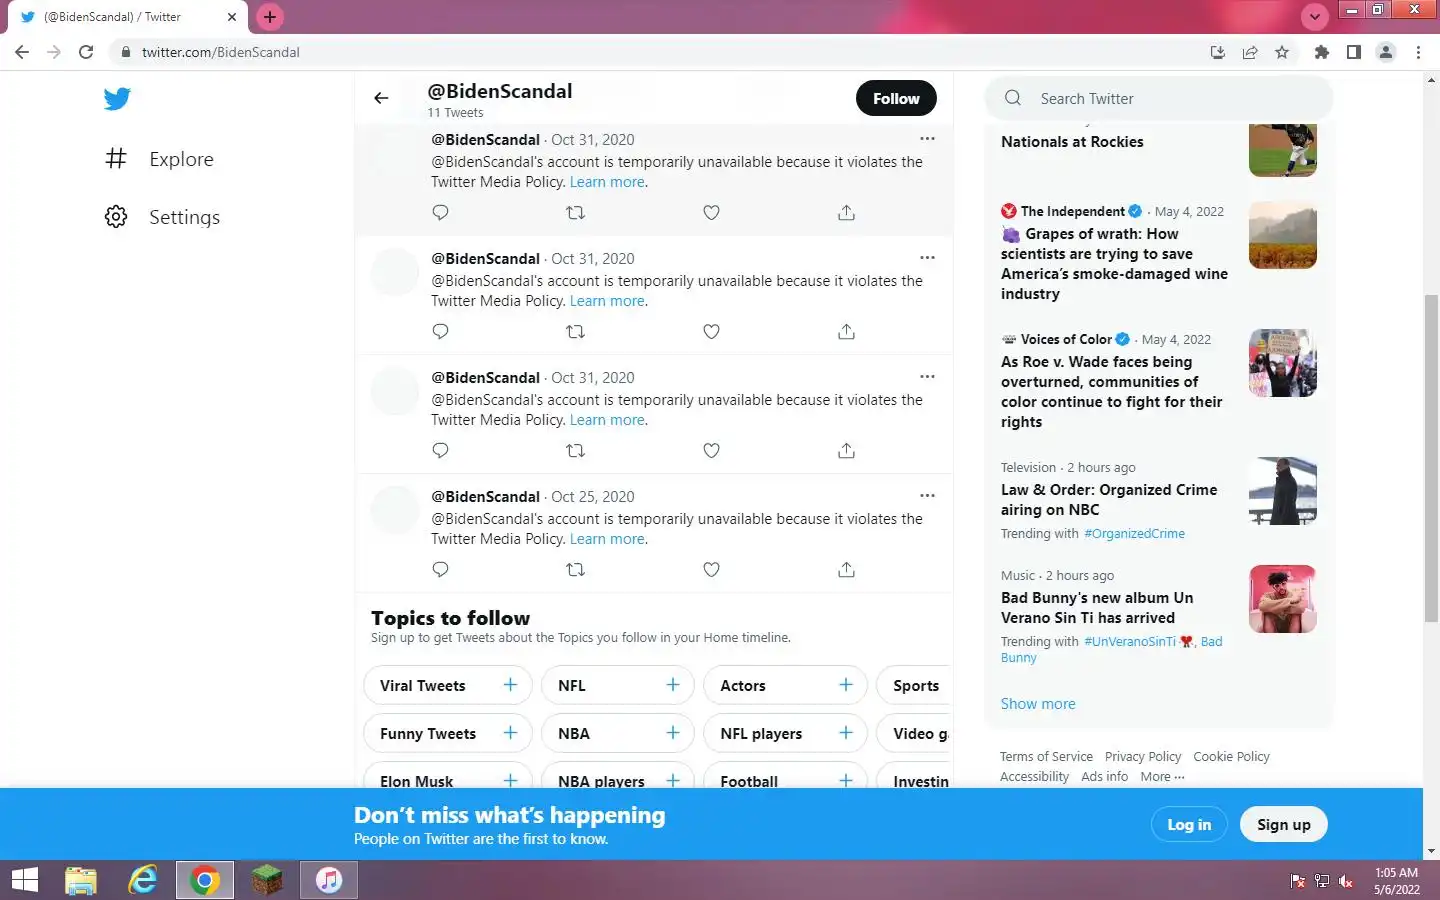Open Law & Order: Organized Crime trend
Image resolution: width=1440 pixels, height=900 pixels.
tap(1109, 500)
